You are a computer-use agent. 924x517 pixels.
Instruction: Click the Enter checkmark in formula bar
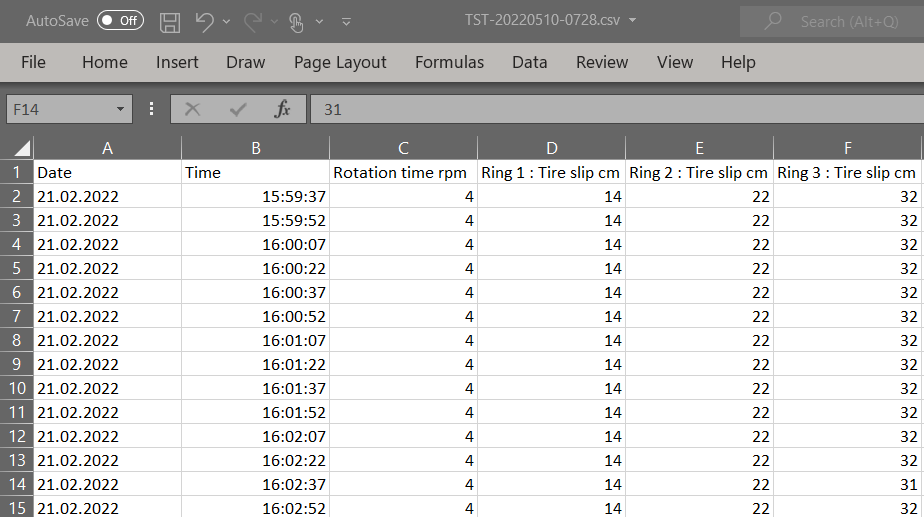coord(237,109)
